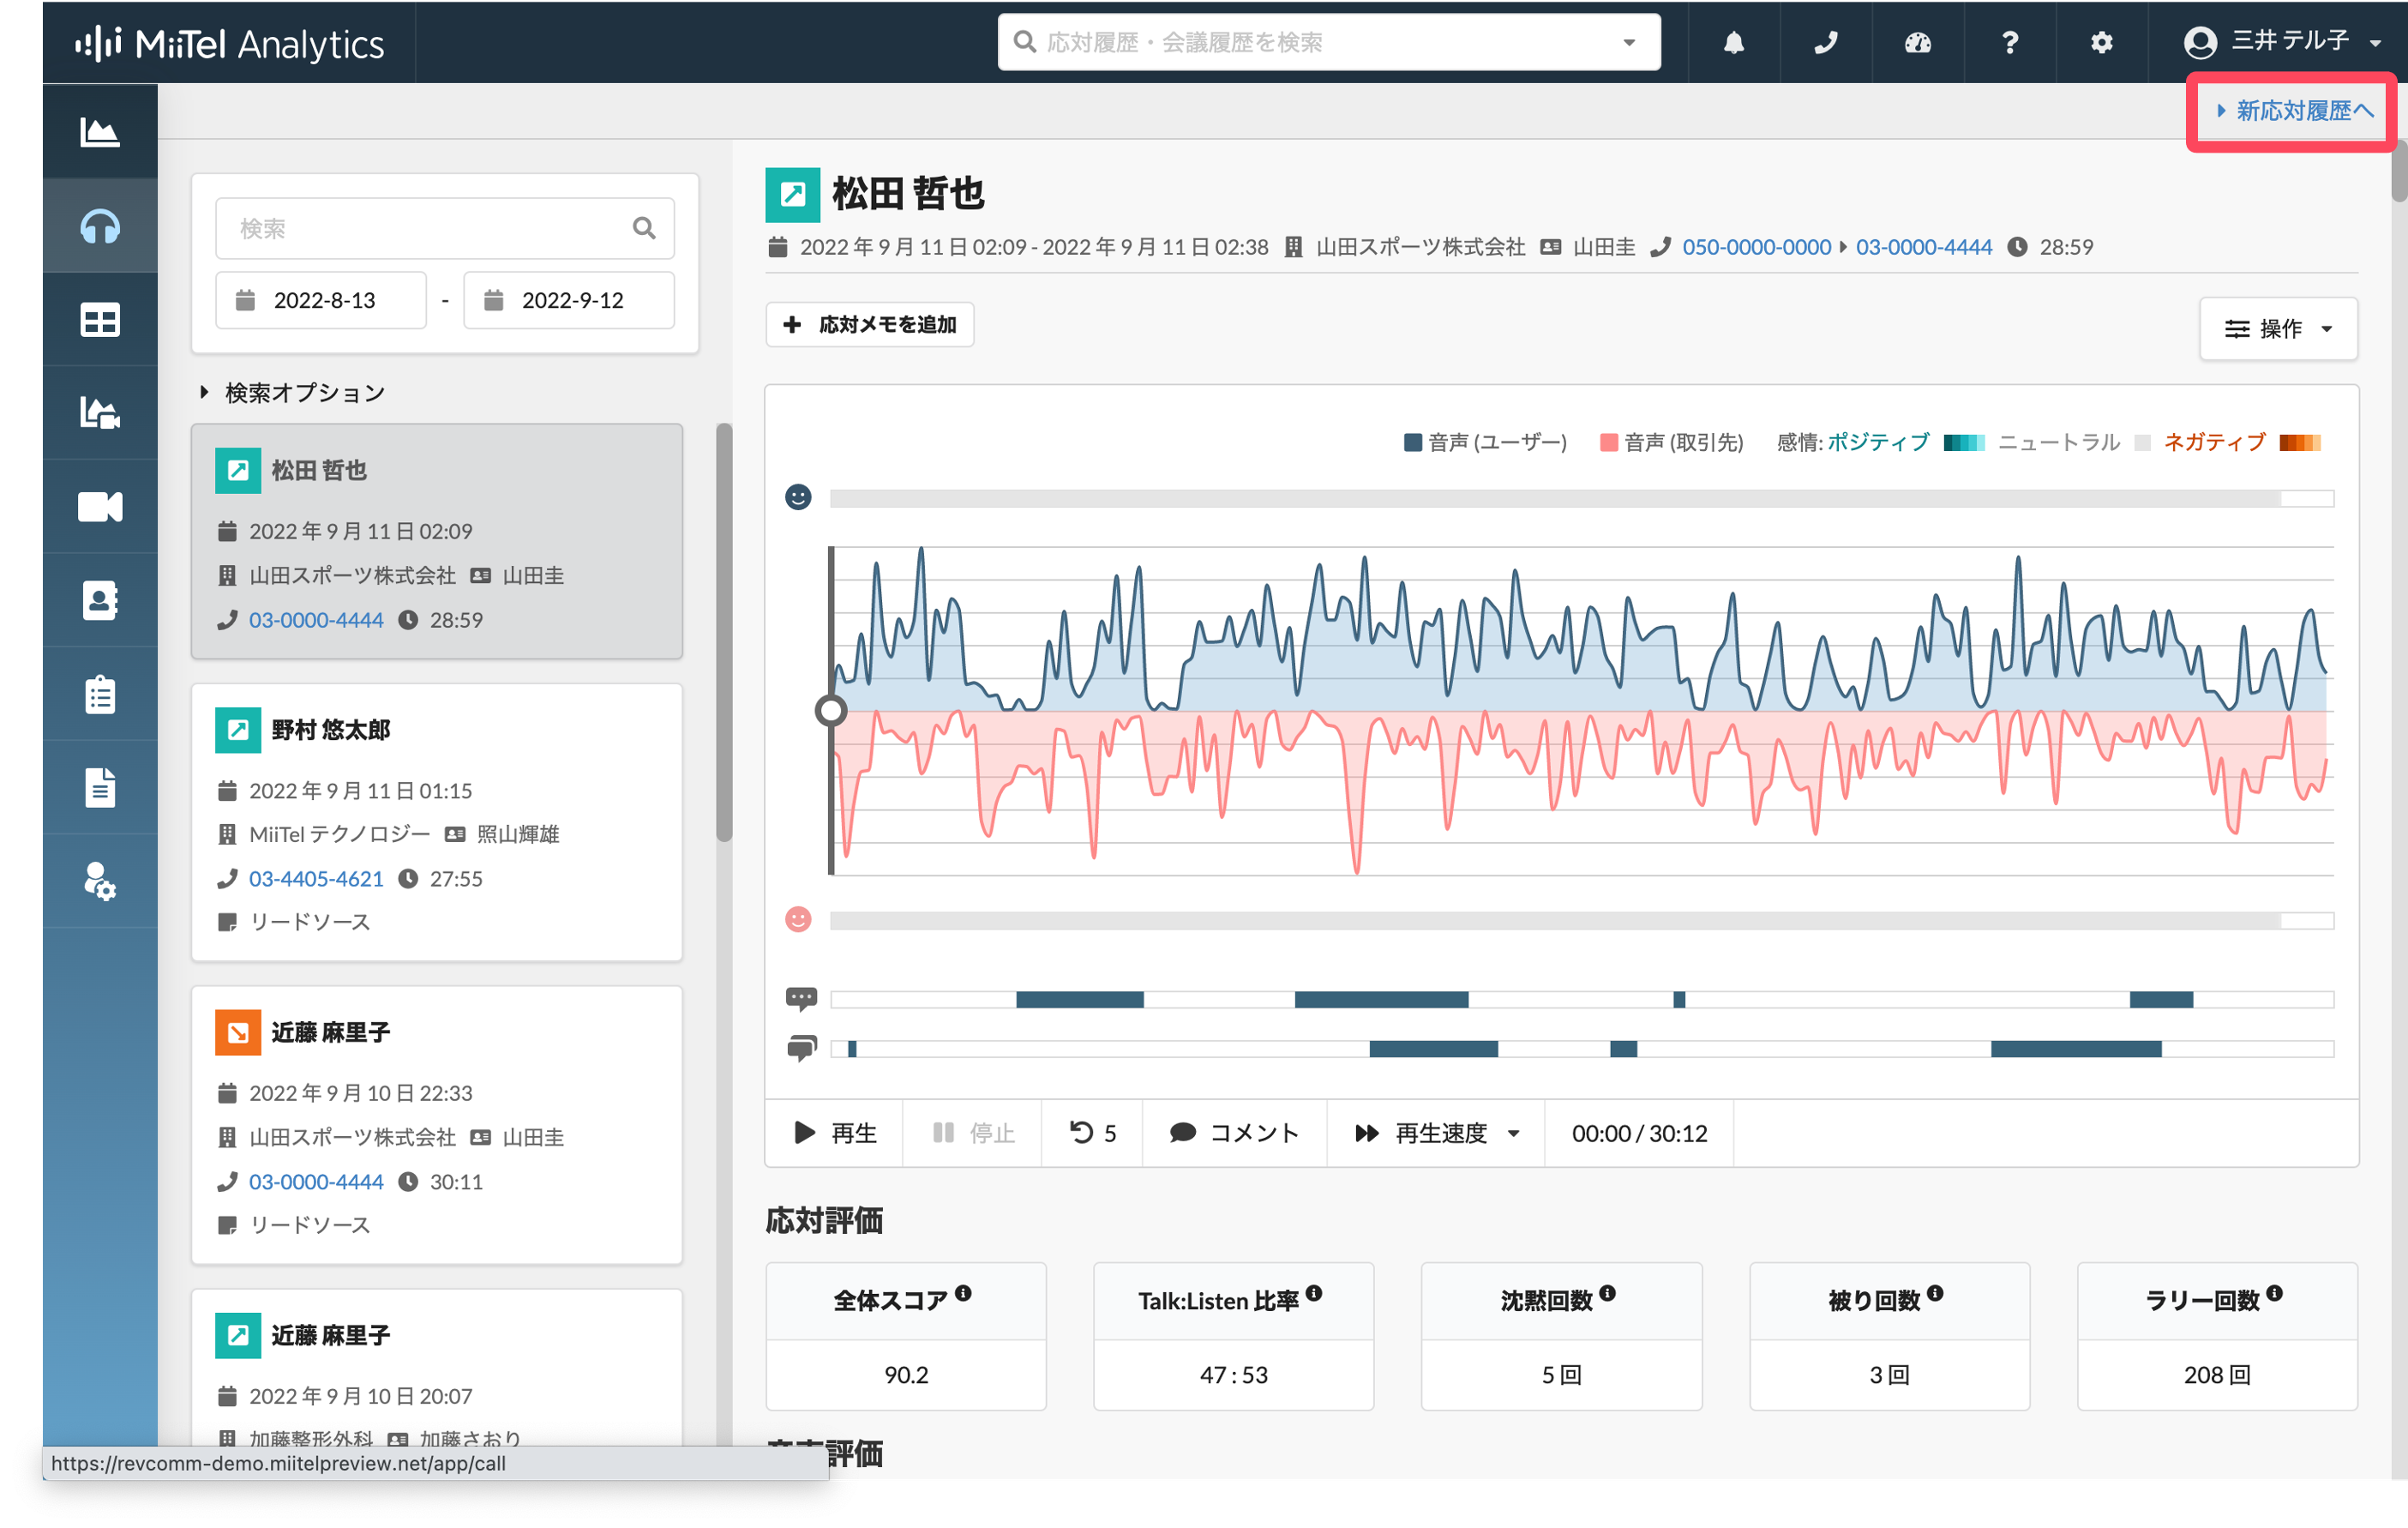Open the user settings sidebar icon
2408x1528 pixels.
100,881
